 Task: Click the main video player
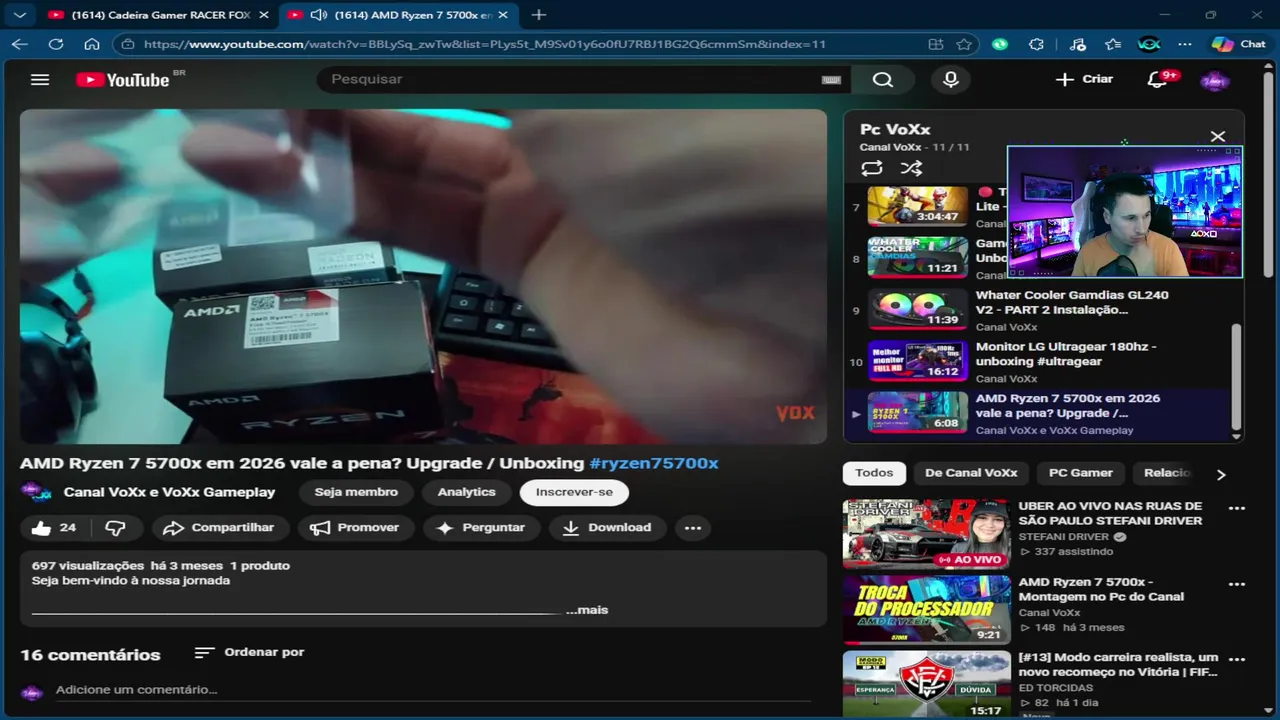pos(423,276)
